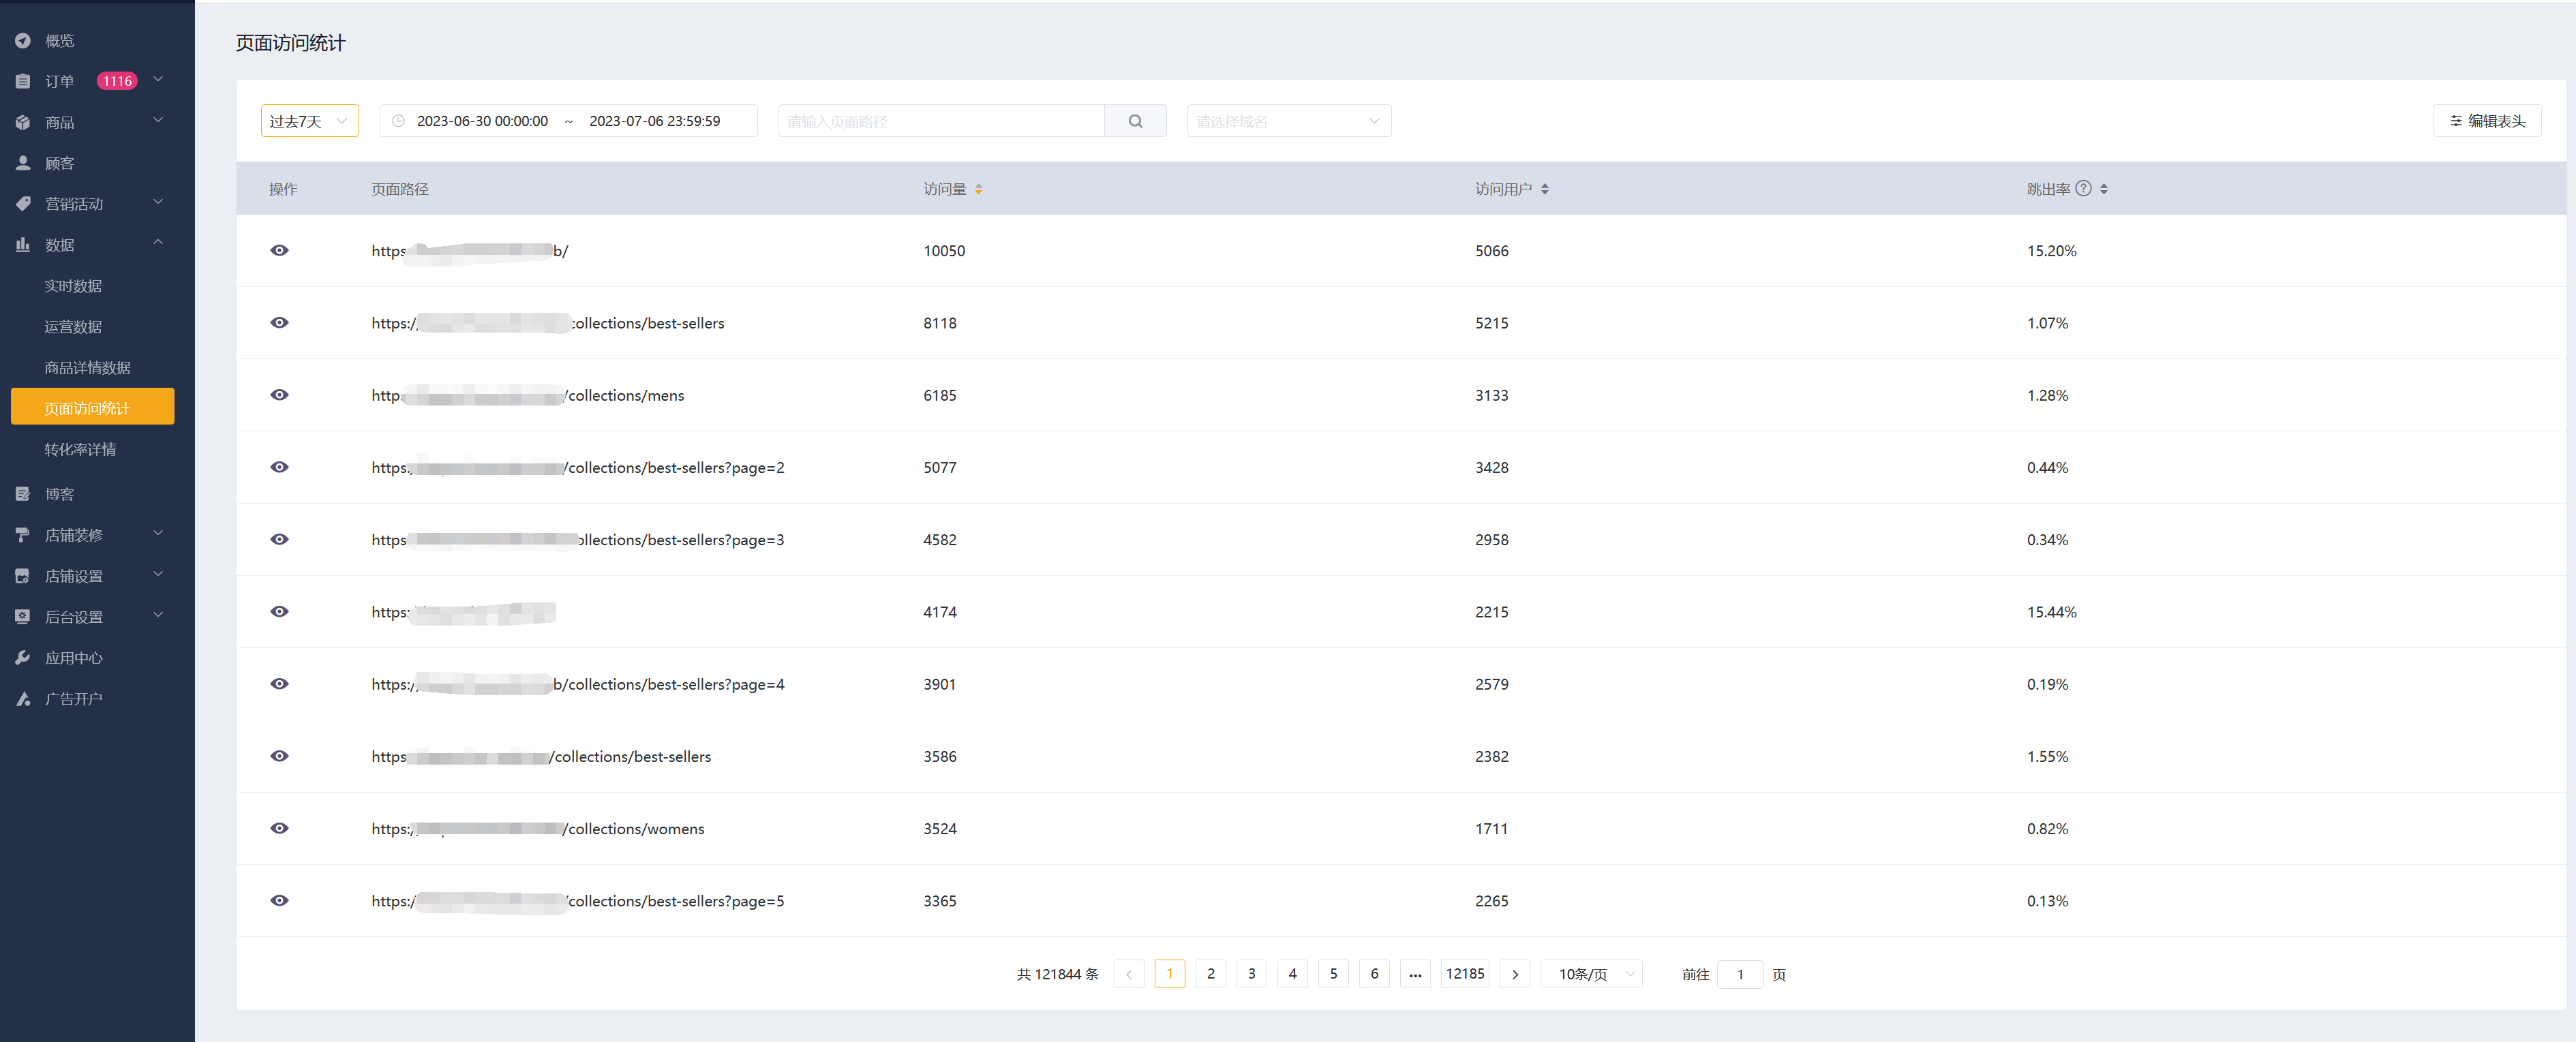Viewport: 2576px width, 1042px height.
Task: View details for row with 10050 visits
Action: (x=279, y=250)
